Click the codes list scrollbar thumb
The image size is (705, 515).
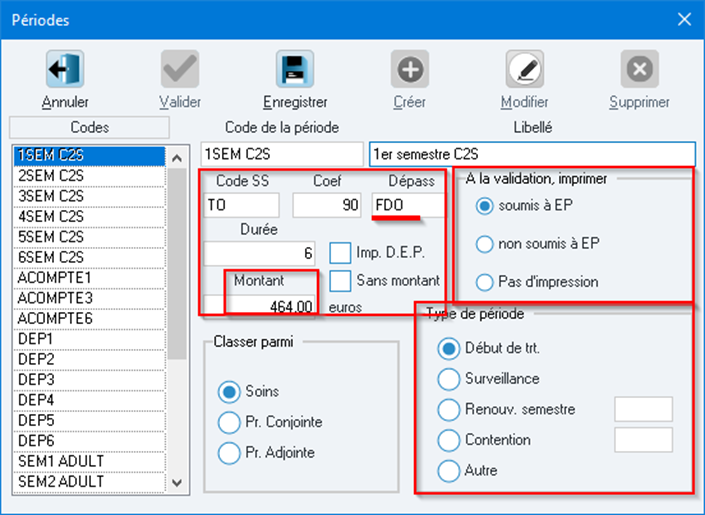coord(177,264)
